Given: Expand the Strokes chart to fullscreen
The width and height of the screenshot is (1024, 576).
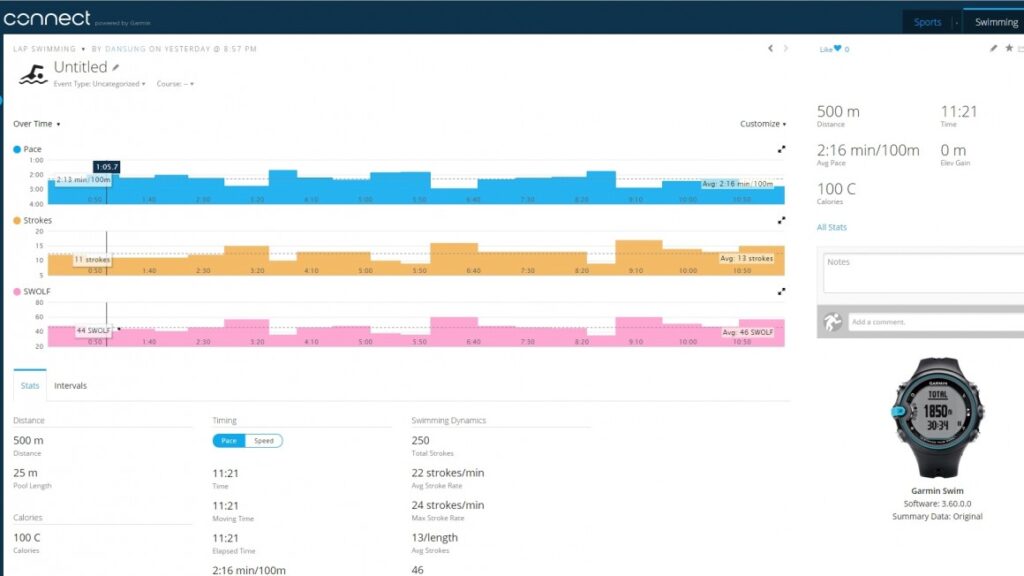Looking at the screenshot, I should (x=781, y=220).
